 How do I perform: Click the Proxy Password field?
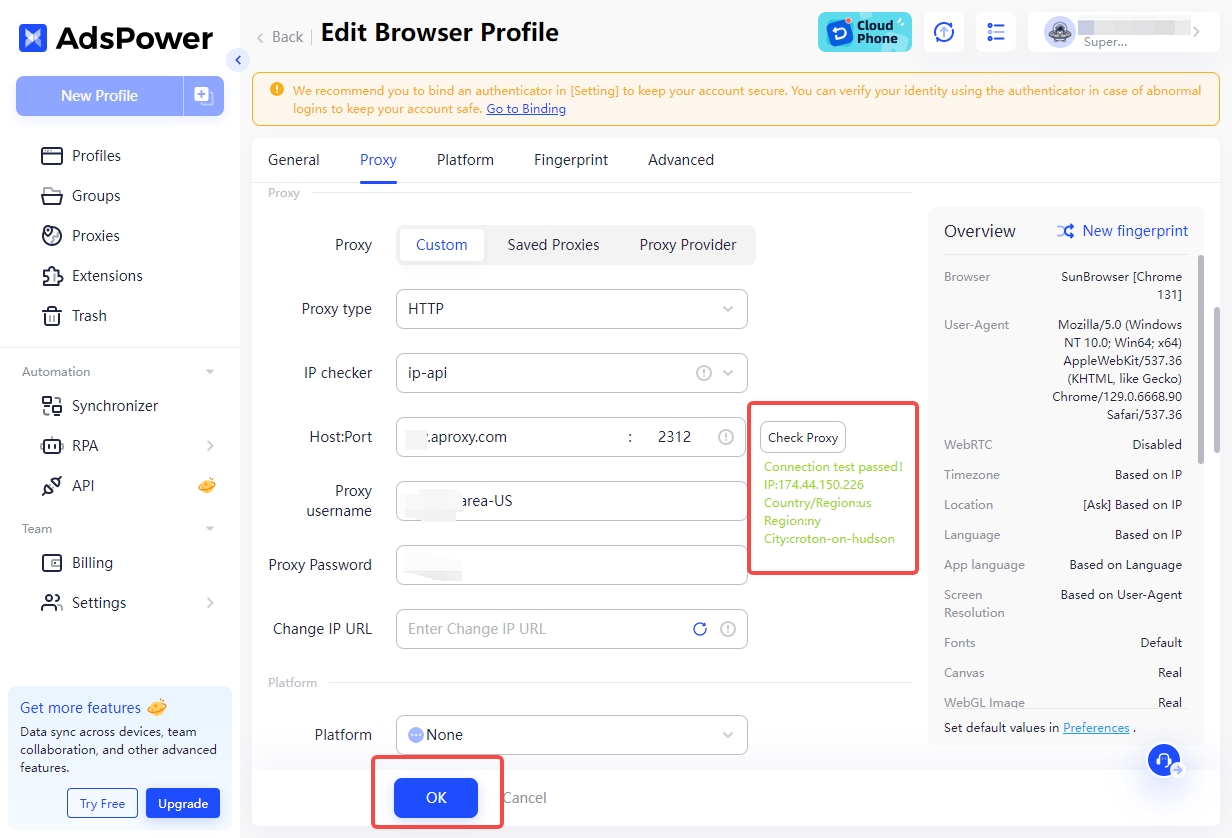[572, 565]
